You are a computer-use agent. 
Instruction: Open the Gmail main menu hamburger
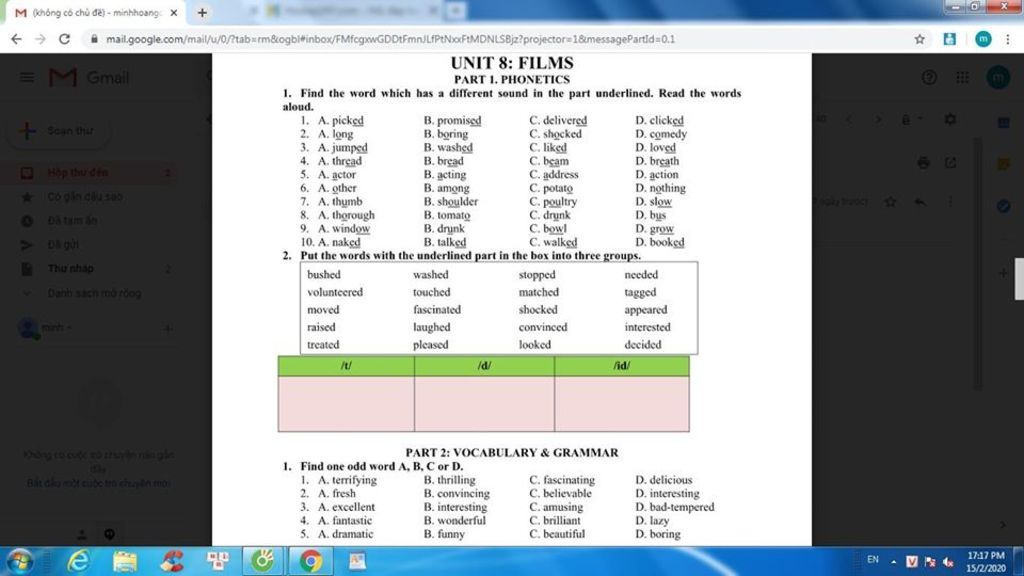tap(27, 78)
